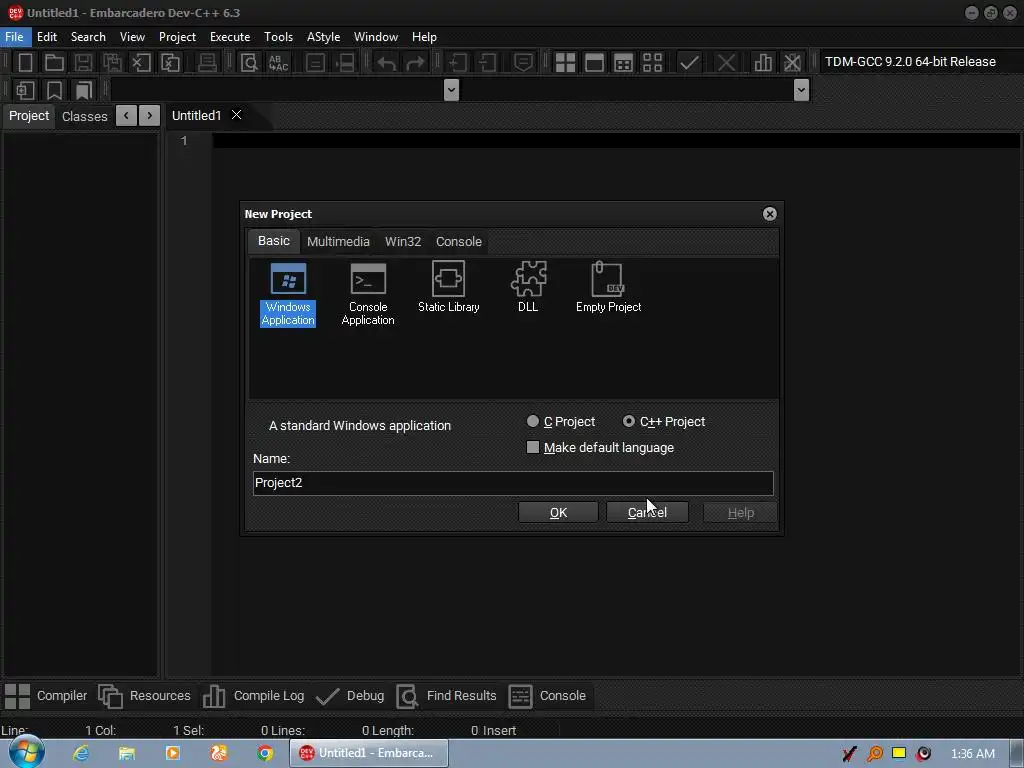Launch Google Chrome from taskbar

tap(265, 754)
